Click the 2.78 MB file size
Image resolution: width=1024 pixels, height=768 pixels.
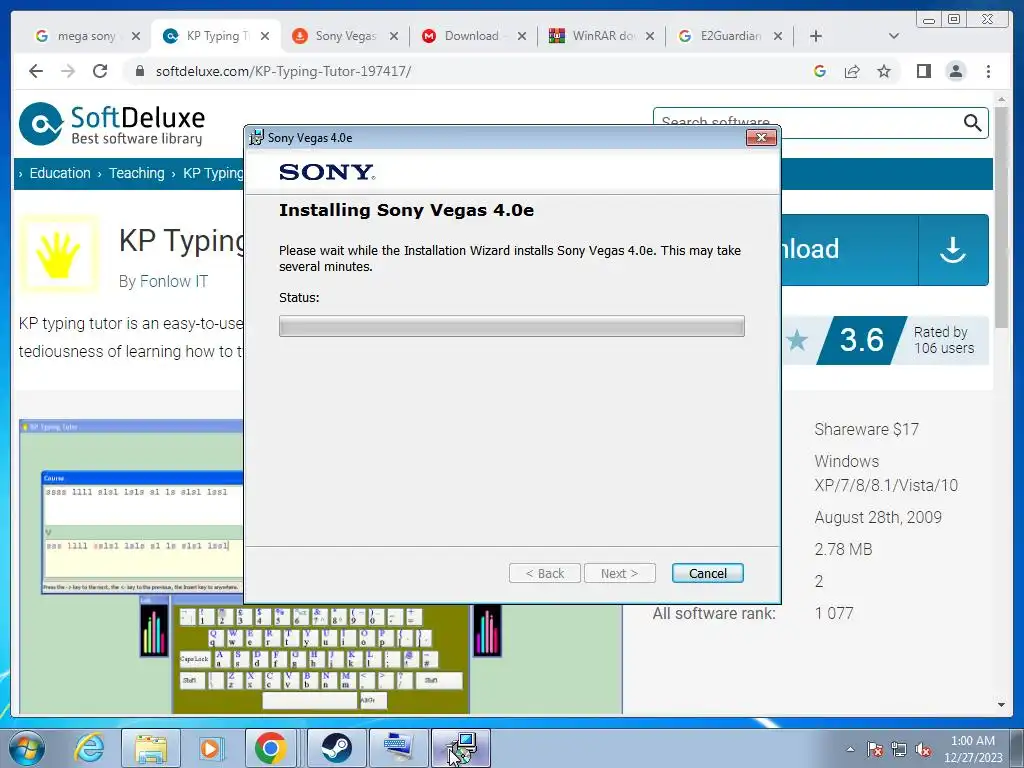click(843, 549)
